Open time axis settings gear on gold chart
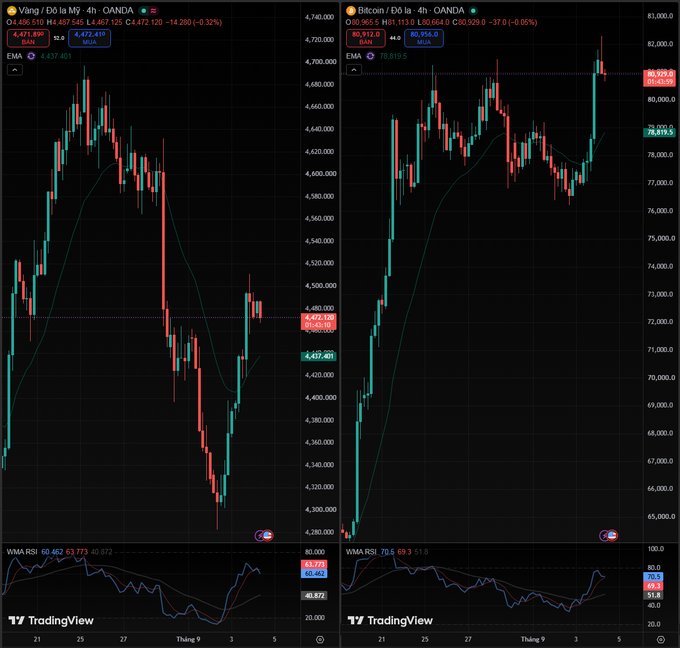Viewport: 680px width, 648px height. tap(320, 639)
